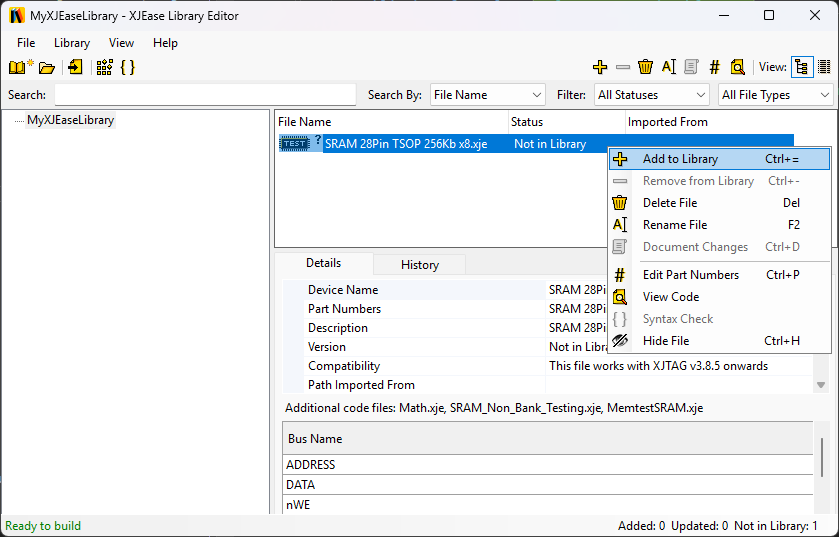The height and width of the screenshot is (537, 839).
Task: Switch to tree view mode
Action: pos(801,67)
